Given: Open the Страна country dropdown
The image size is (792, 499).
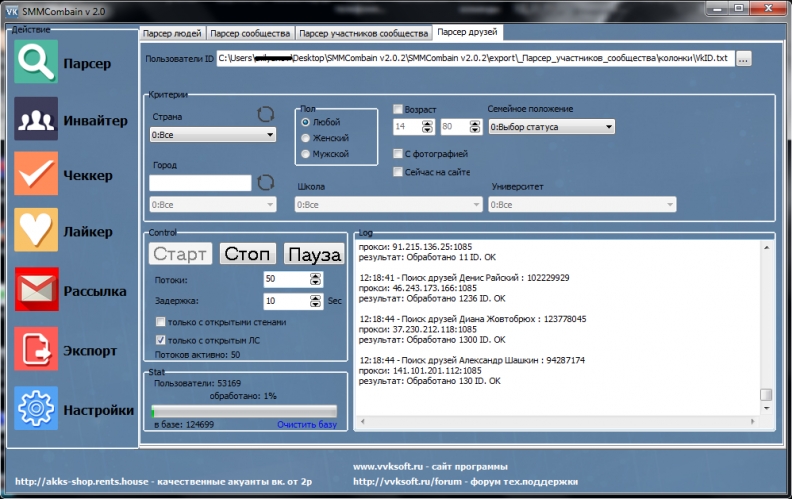Looking at the screenshot, I should click(213, 135).
